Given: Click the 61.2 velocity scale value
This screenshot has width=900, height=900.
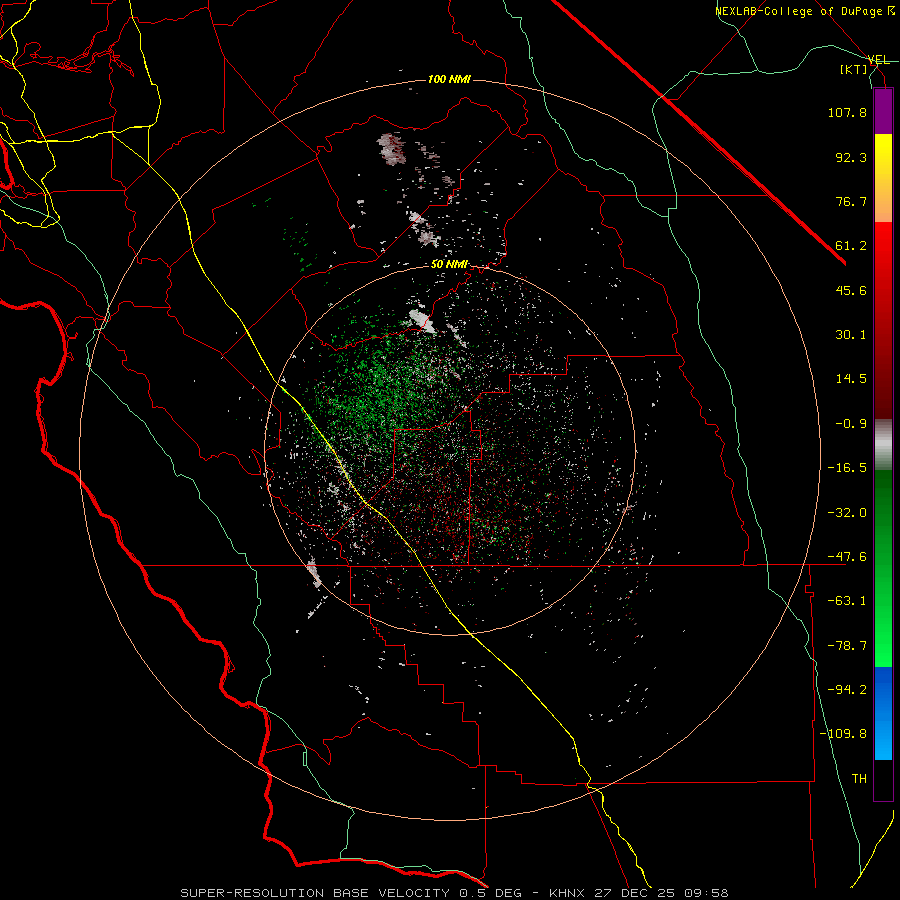Looking at the screenshot, I should 851,246.
